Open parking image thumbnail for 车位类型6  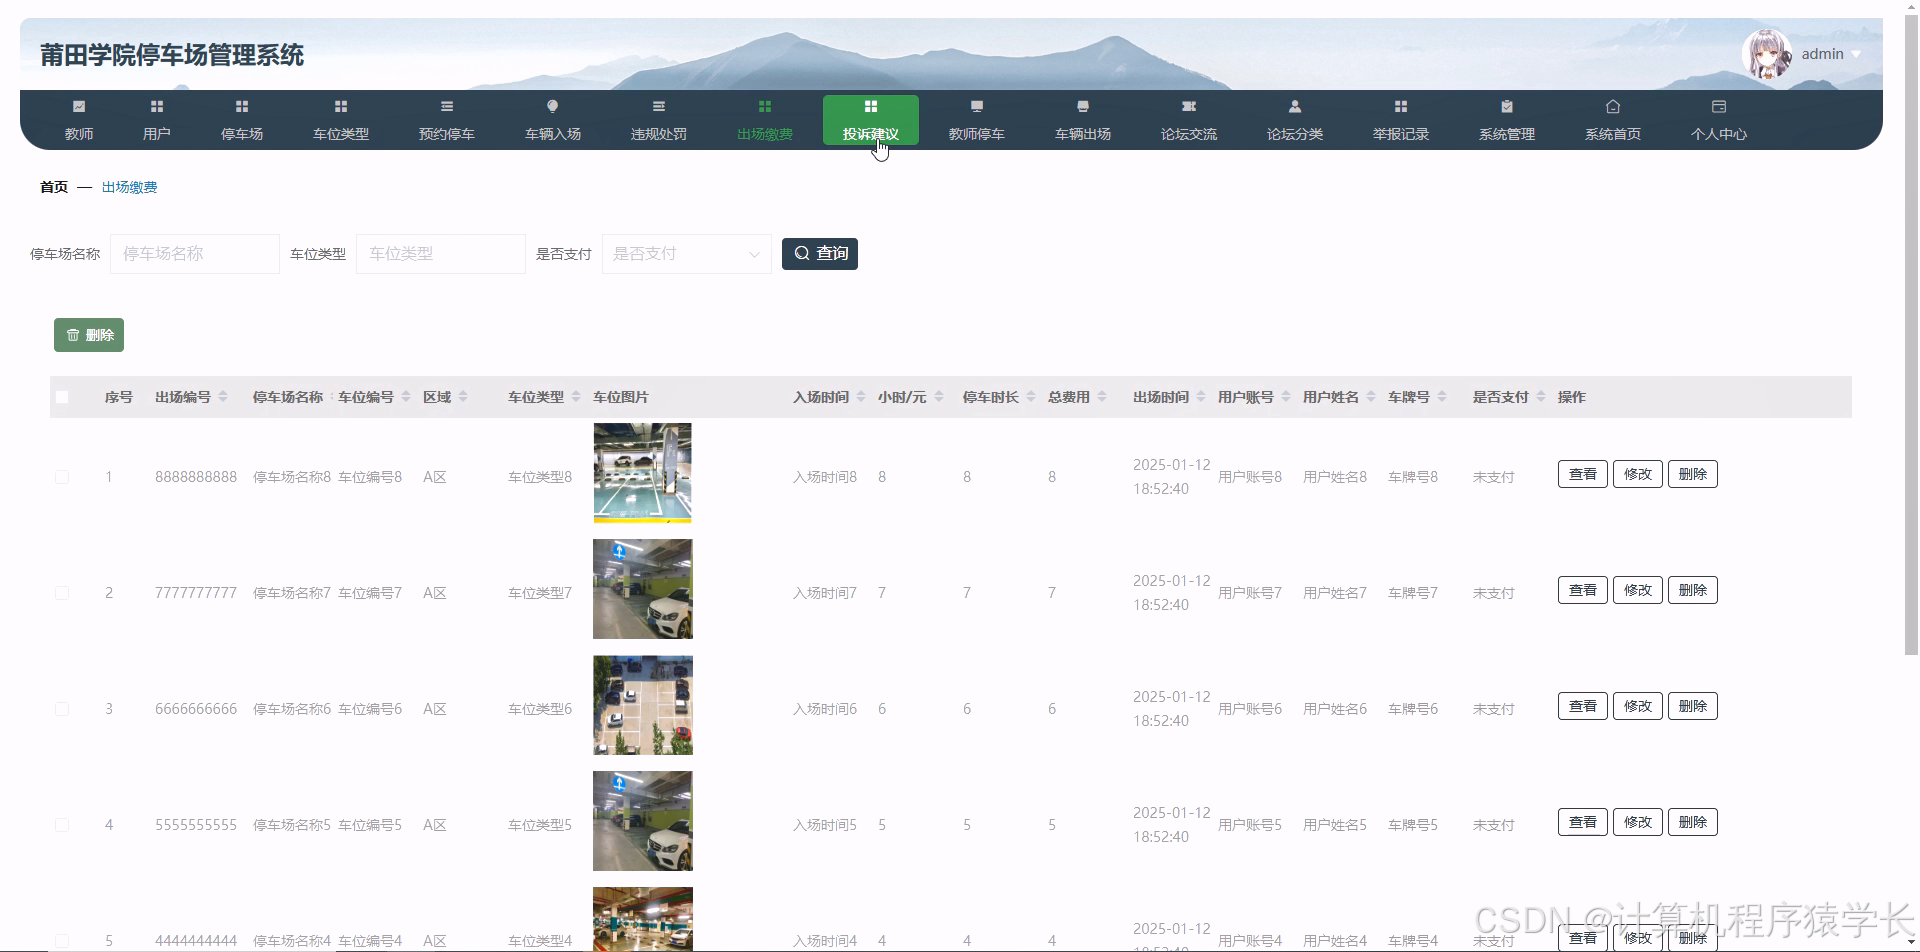643,705
